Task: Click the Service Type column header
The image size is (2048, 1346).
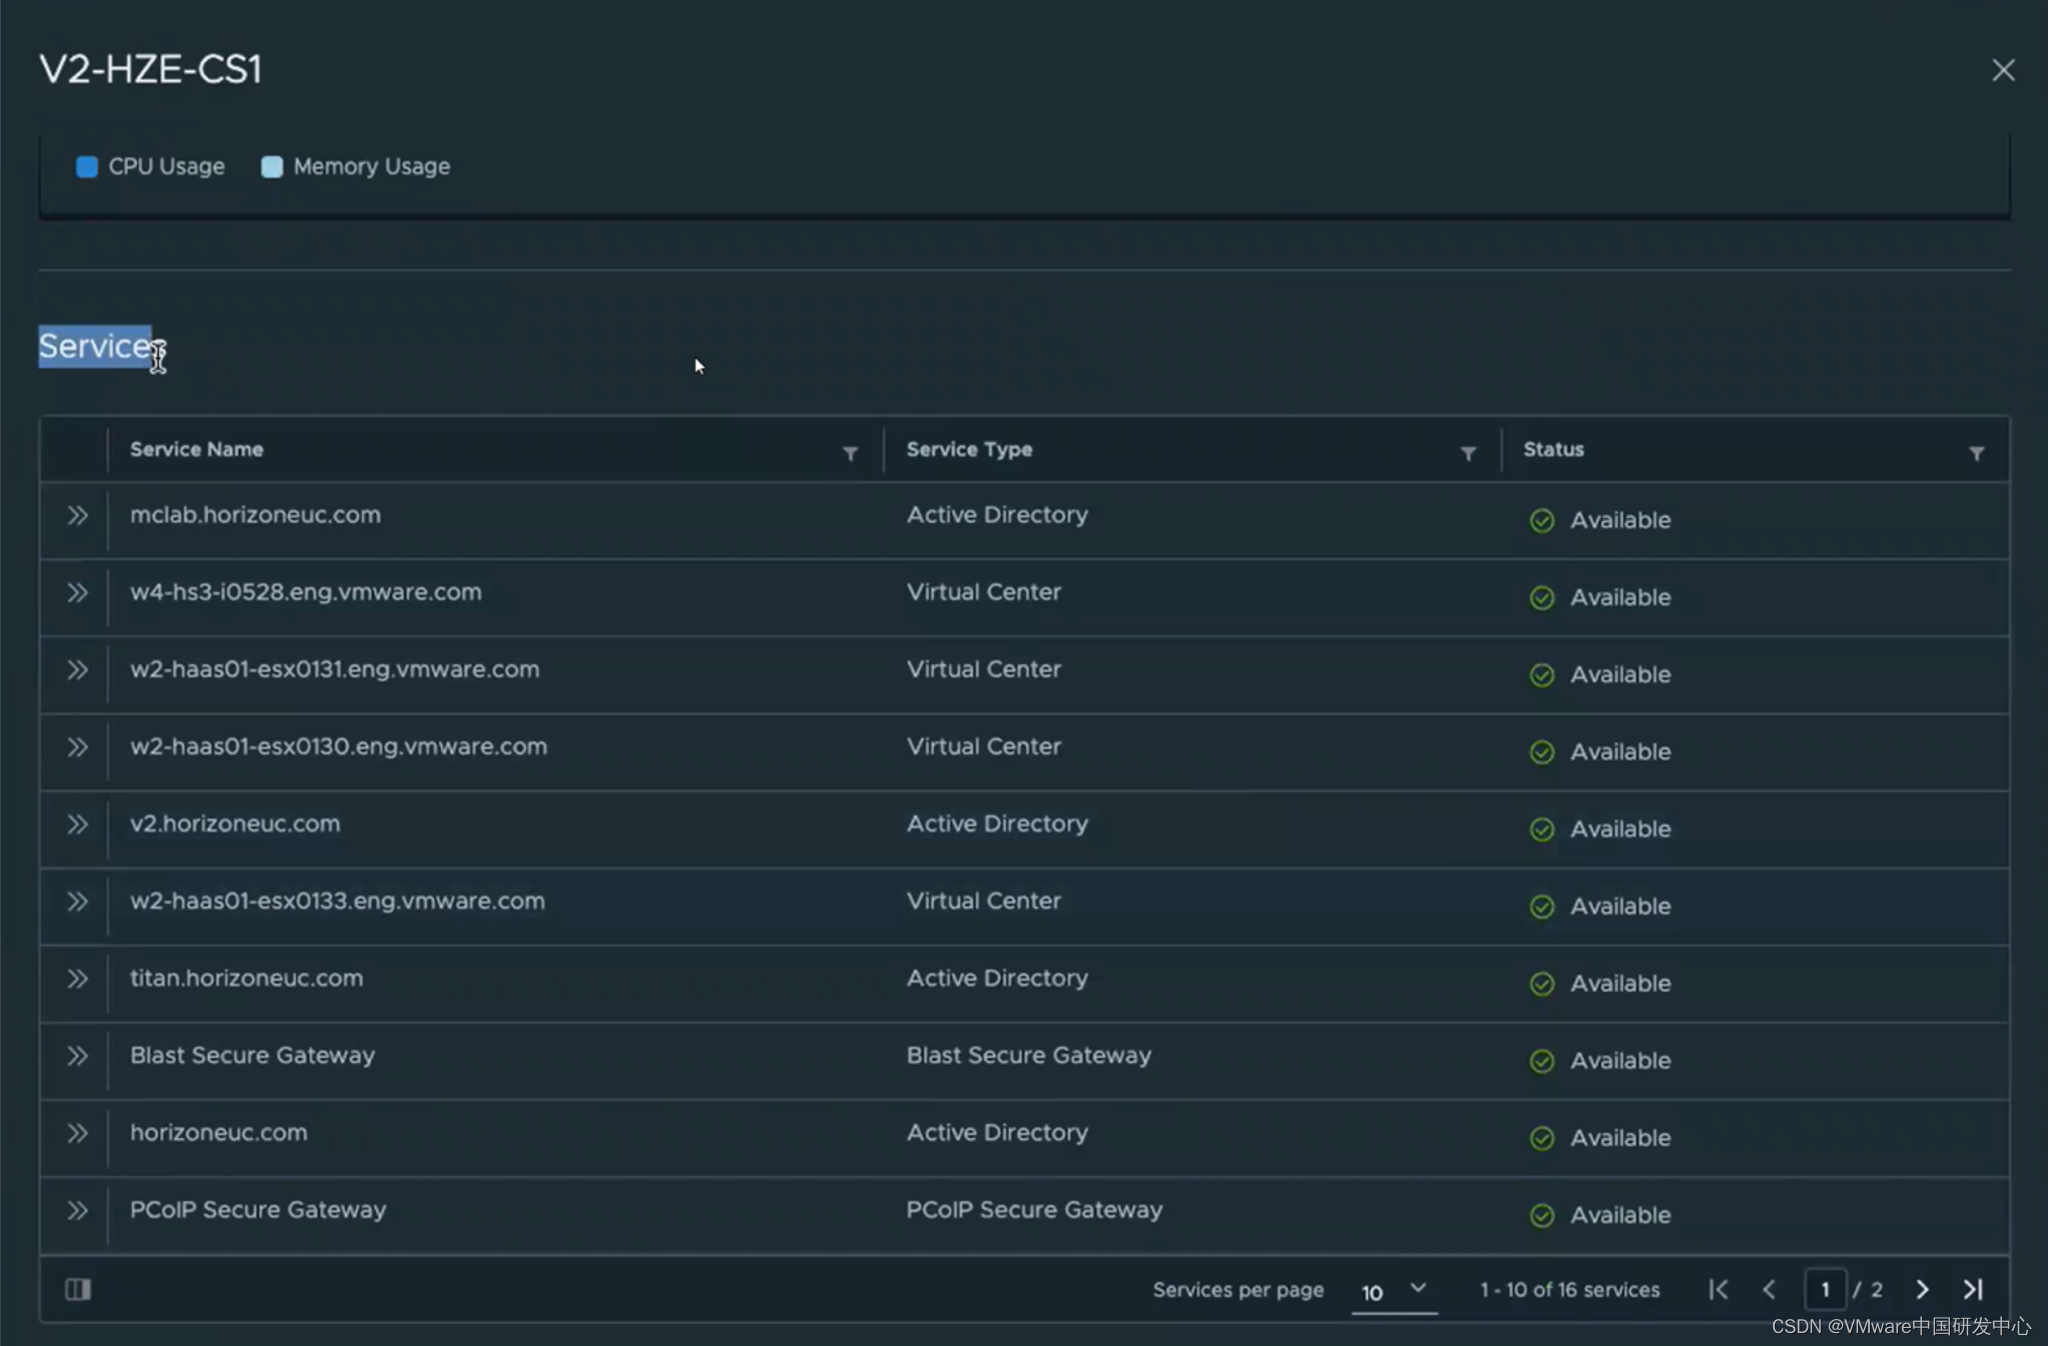Action: click(x=969, y=450)
